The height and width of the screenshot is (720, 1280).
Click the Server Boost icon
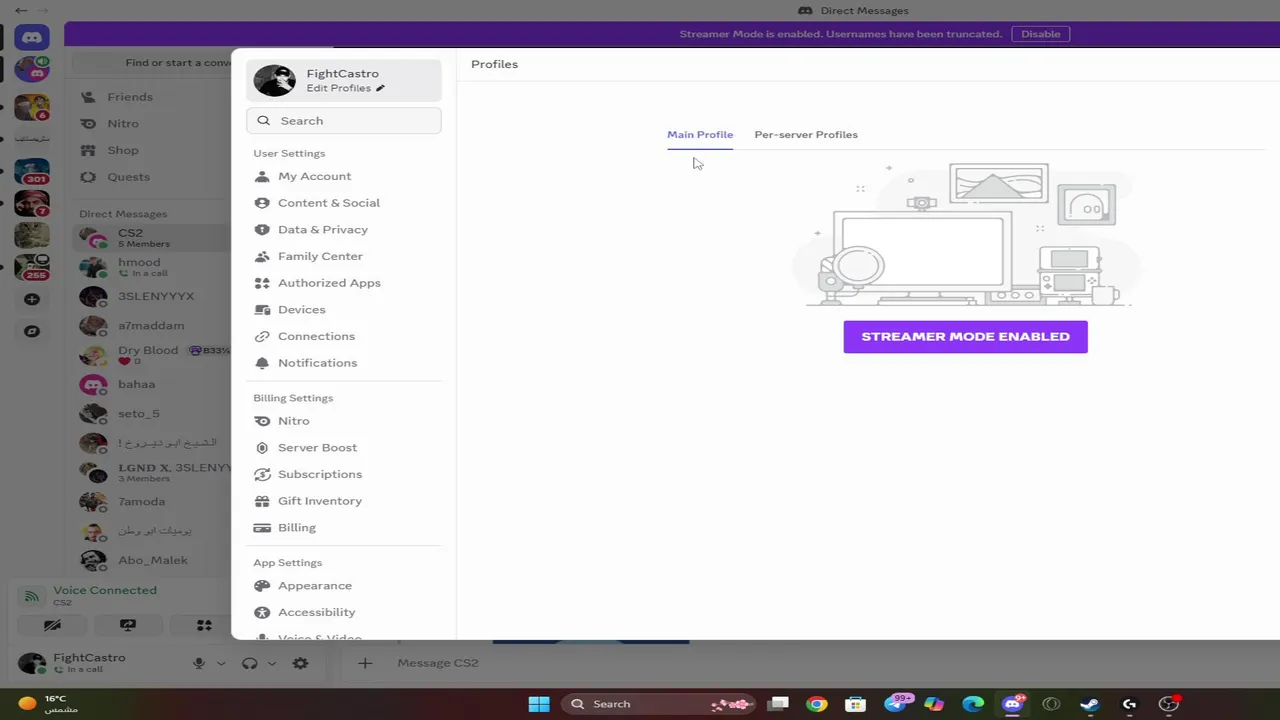tap(262, 448)
